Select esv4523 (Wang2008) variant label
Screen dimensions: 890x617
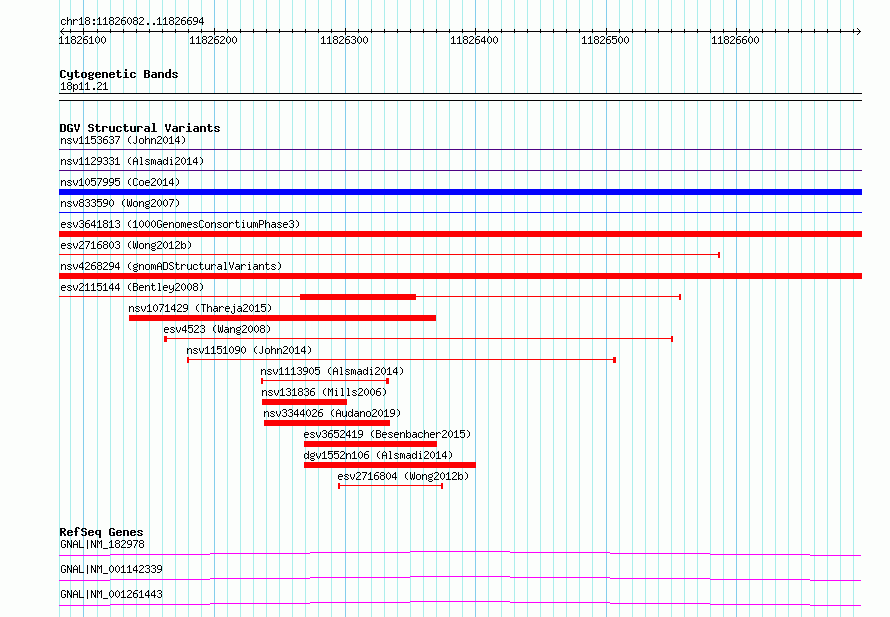coord(217,329)
